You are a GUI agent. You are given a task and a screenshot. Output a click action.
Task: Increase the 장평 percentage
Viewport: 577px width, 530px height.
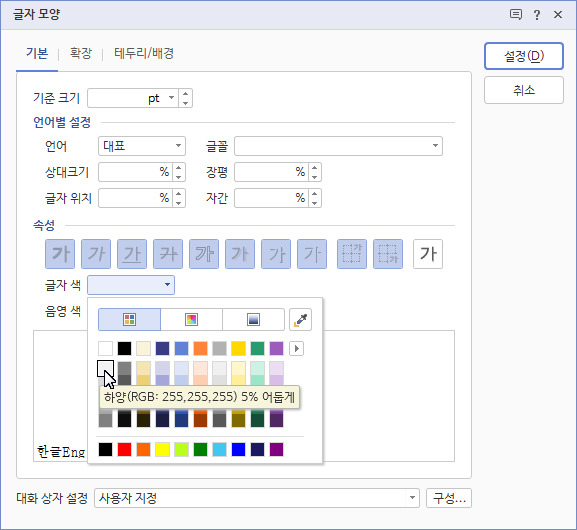[x=315, y=168]
